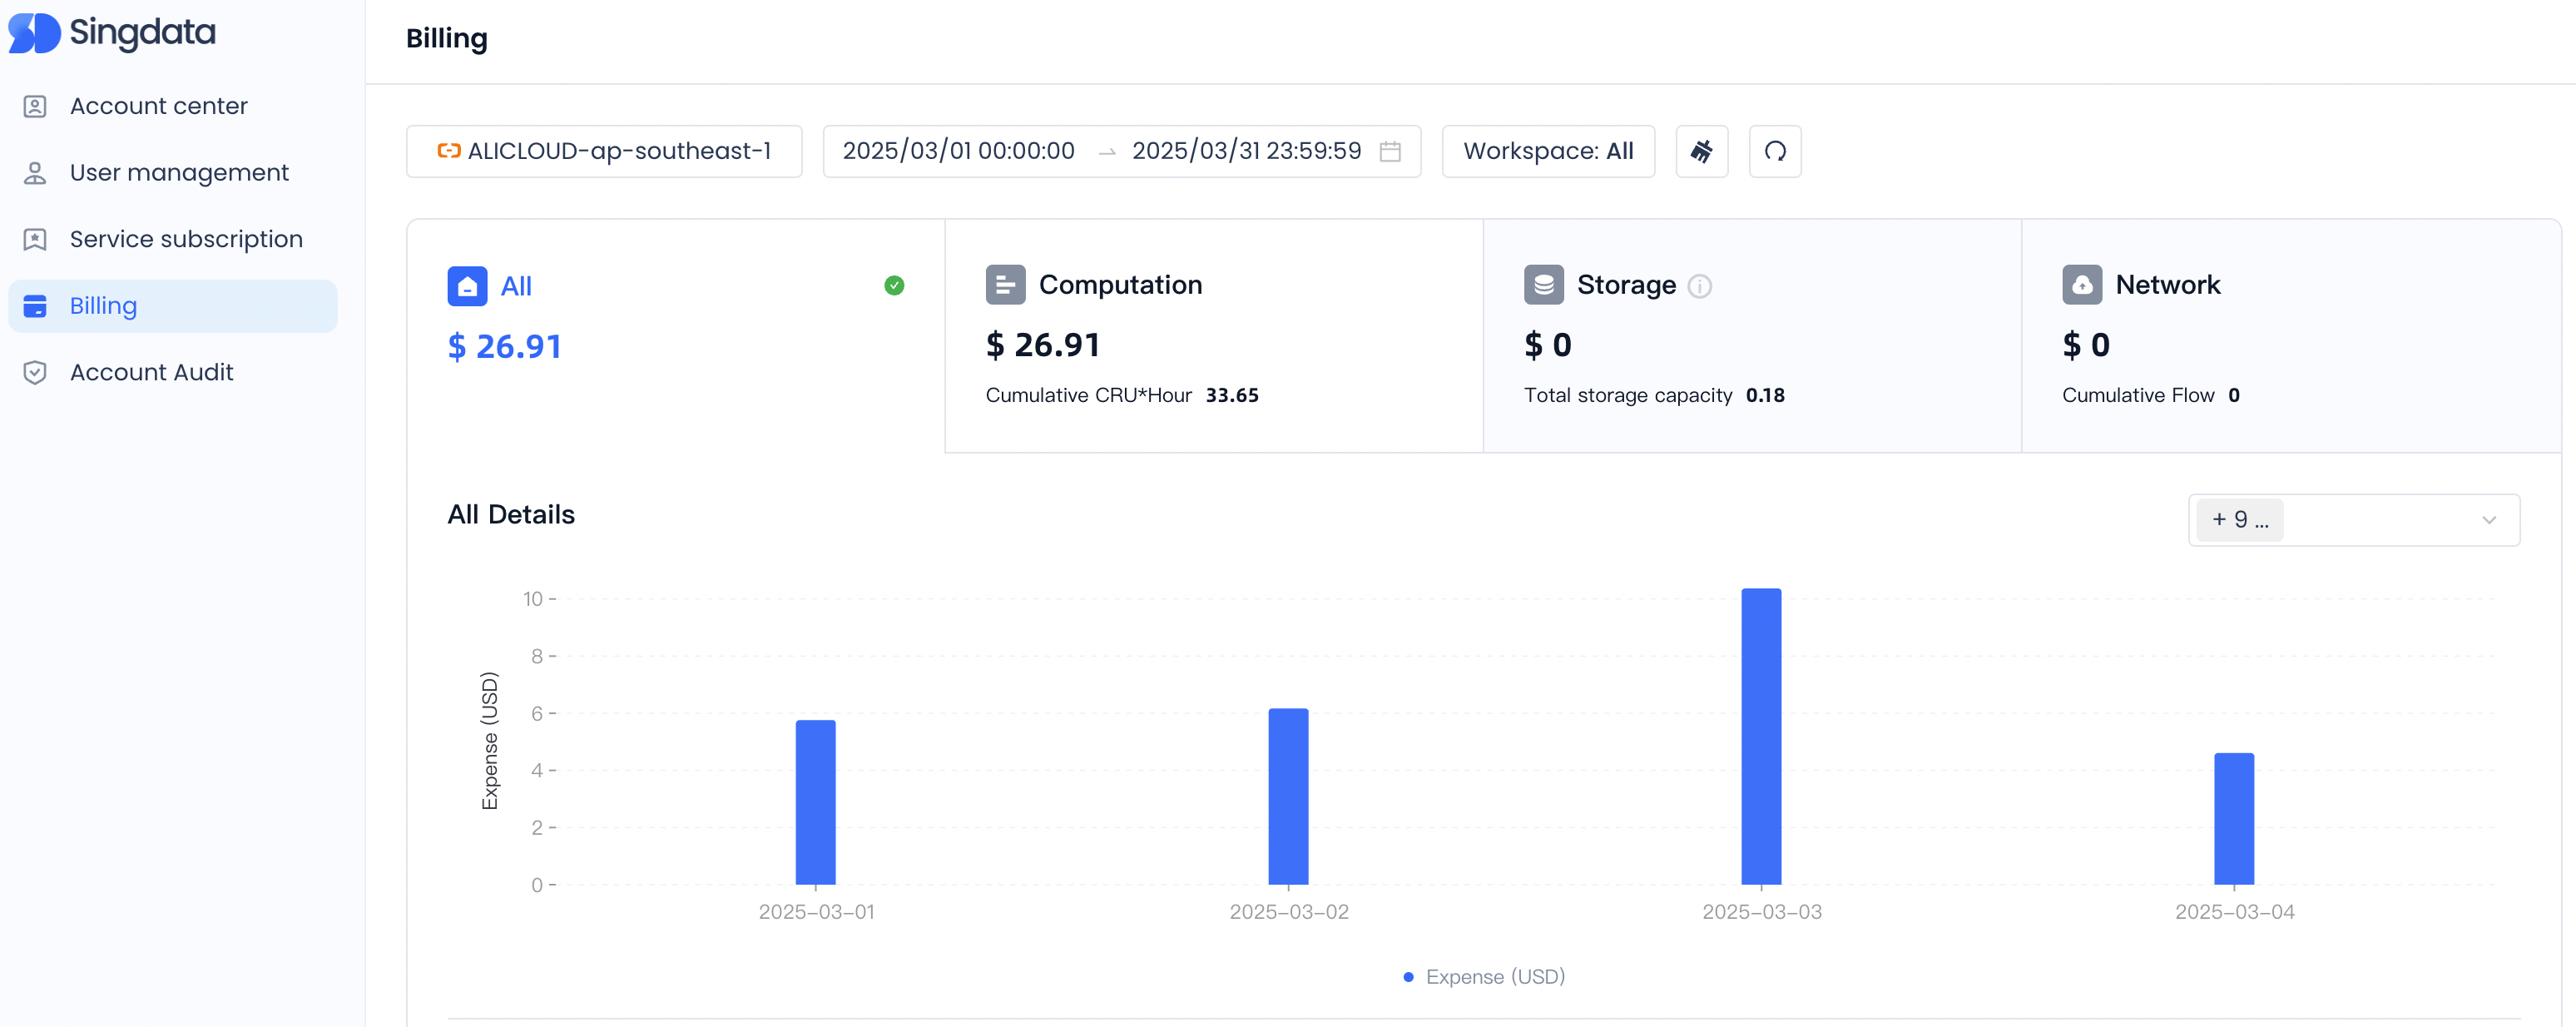Select the All cost card
This screenshot has width=2576, height=1027.
(675, 335)
